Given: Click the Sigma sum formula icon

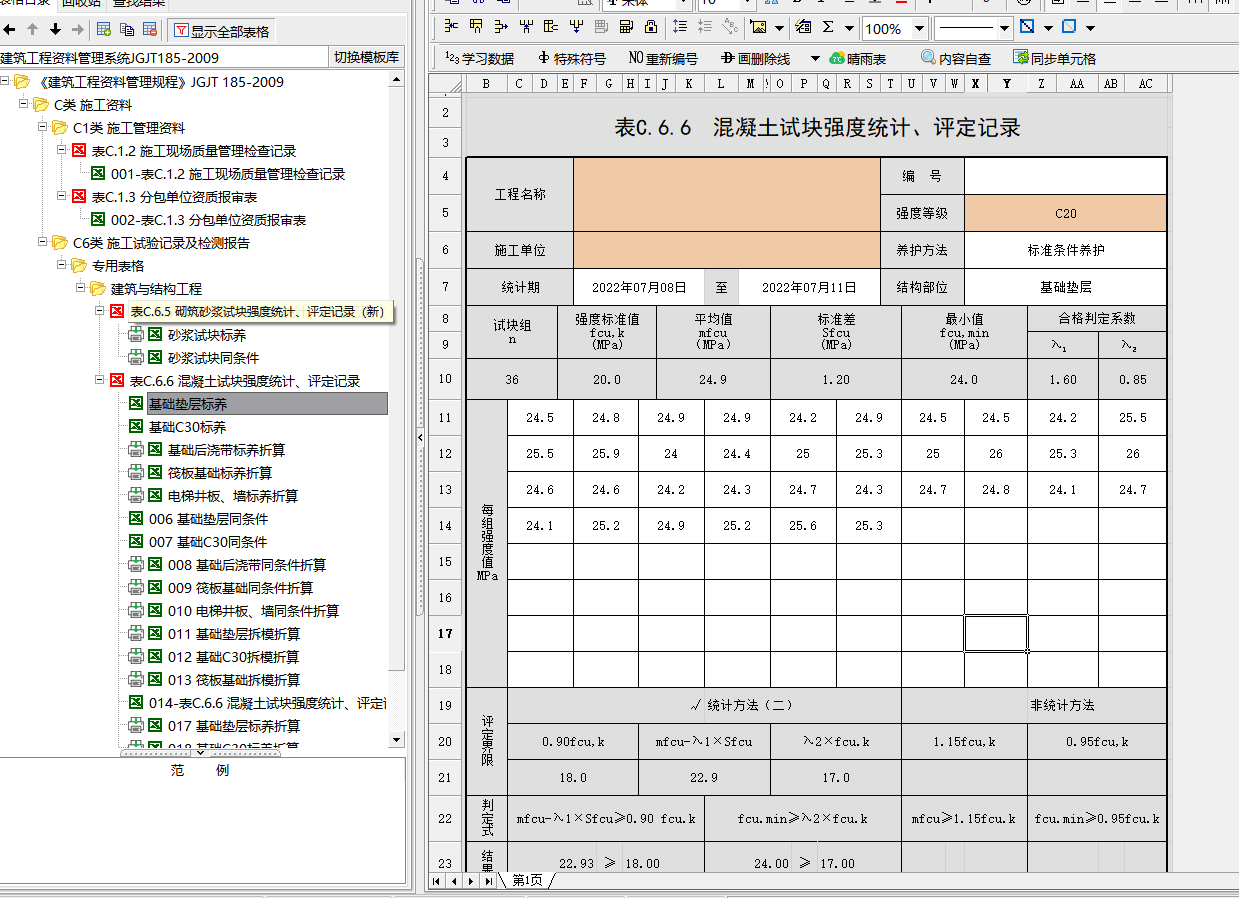Looking at the screenshot, I should [x=828, y=27].
